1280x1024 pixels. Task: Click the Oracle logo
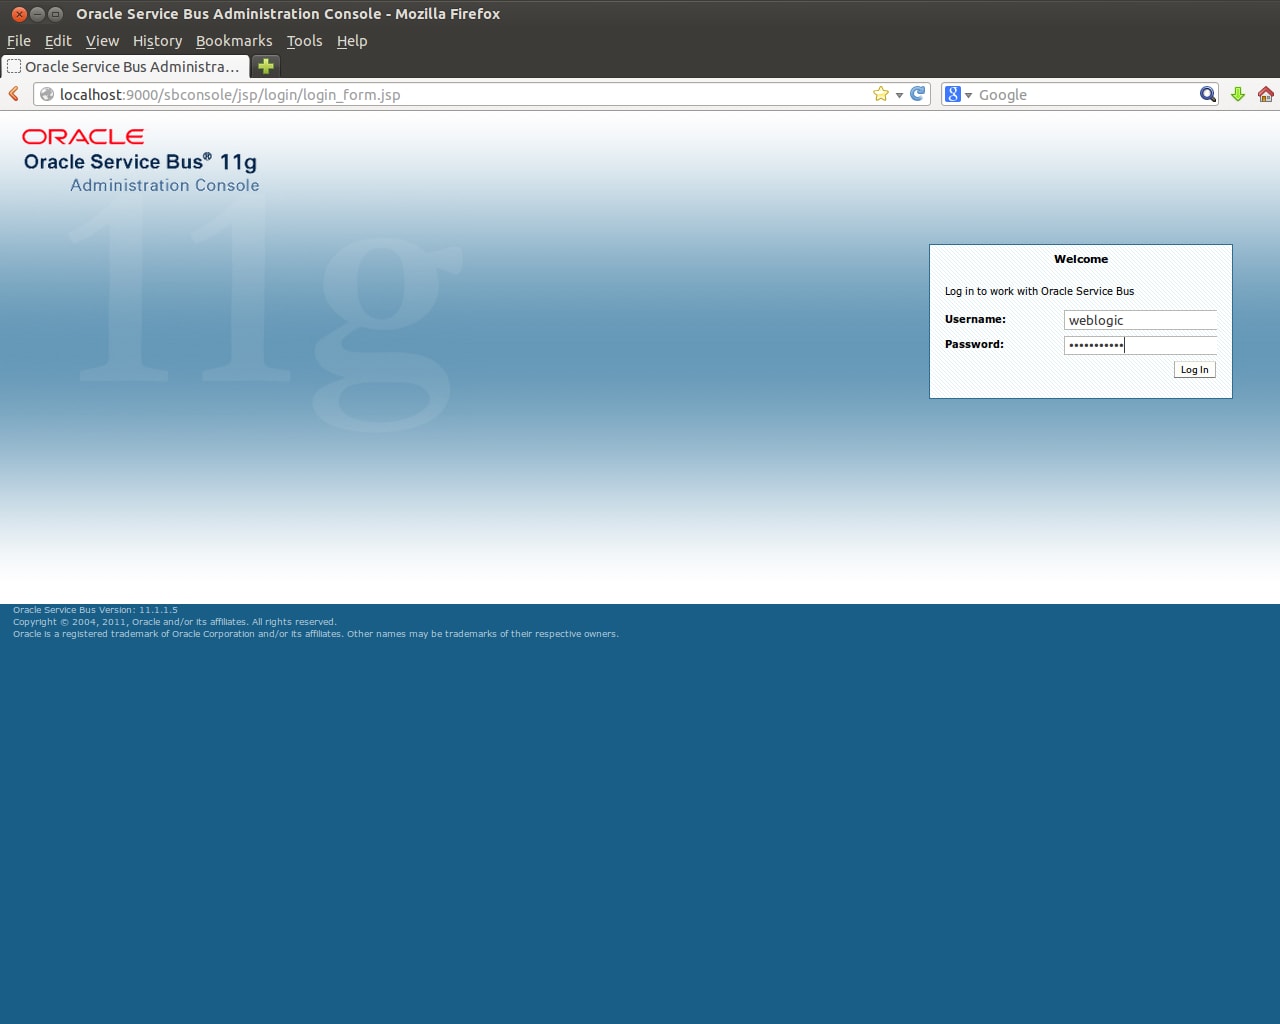click(x=83, y=137)
